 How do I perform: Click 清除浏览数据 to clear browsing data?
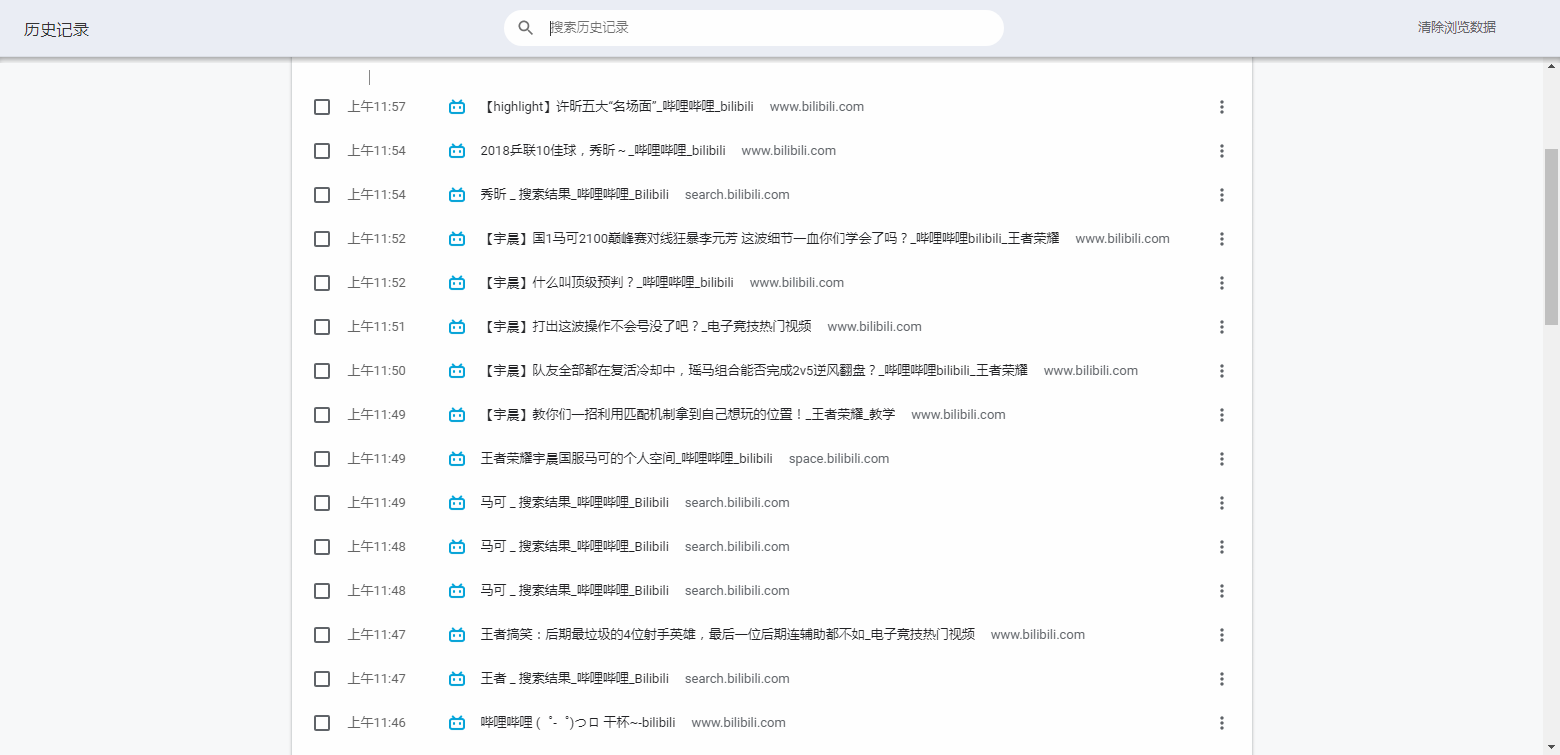pos(1456,28)
